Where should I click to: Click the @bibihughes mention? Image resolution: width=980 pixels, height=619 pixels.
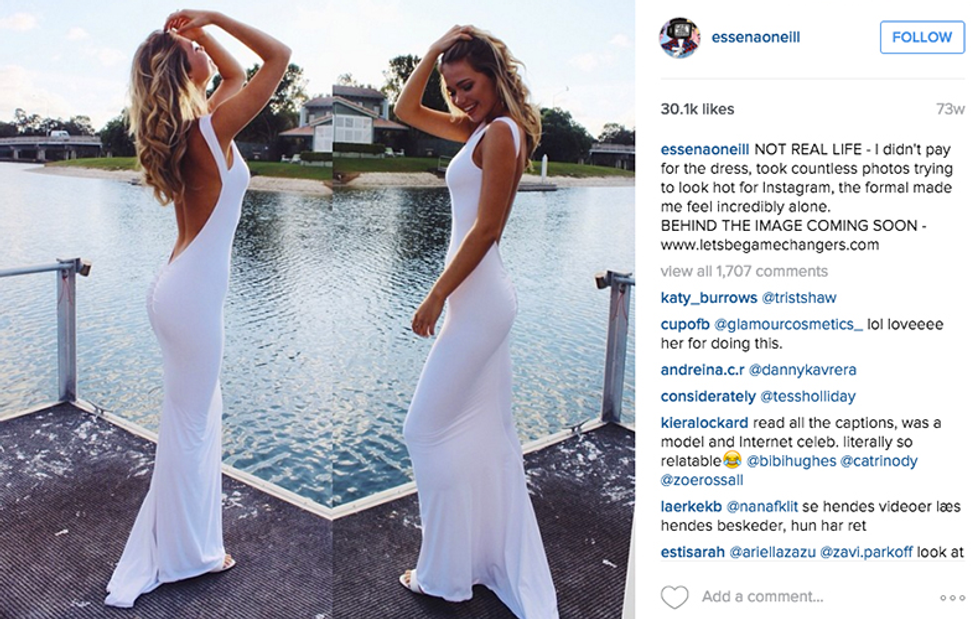(x=791, y=461)
